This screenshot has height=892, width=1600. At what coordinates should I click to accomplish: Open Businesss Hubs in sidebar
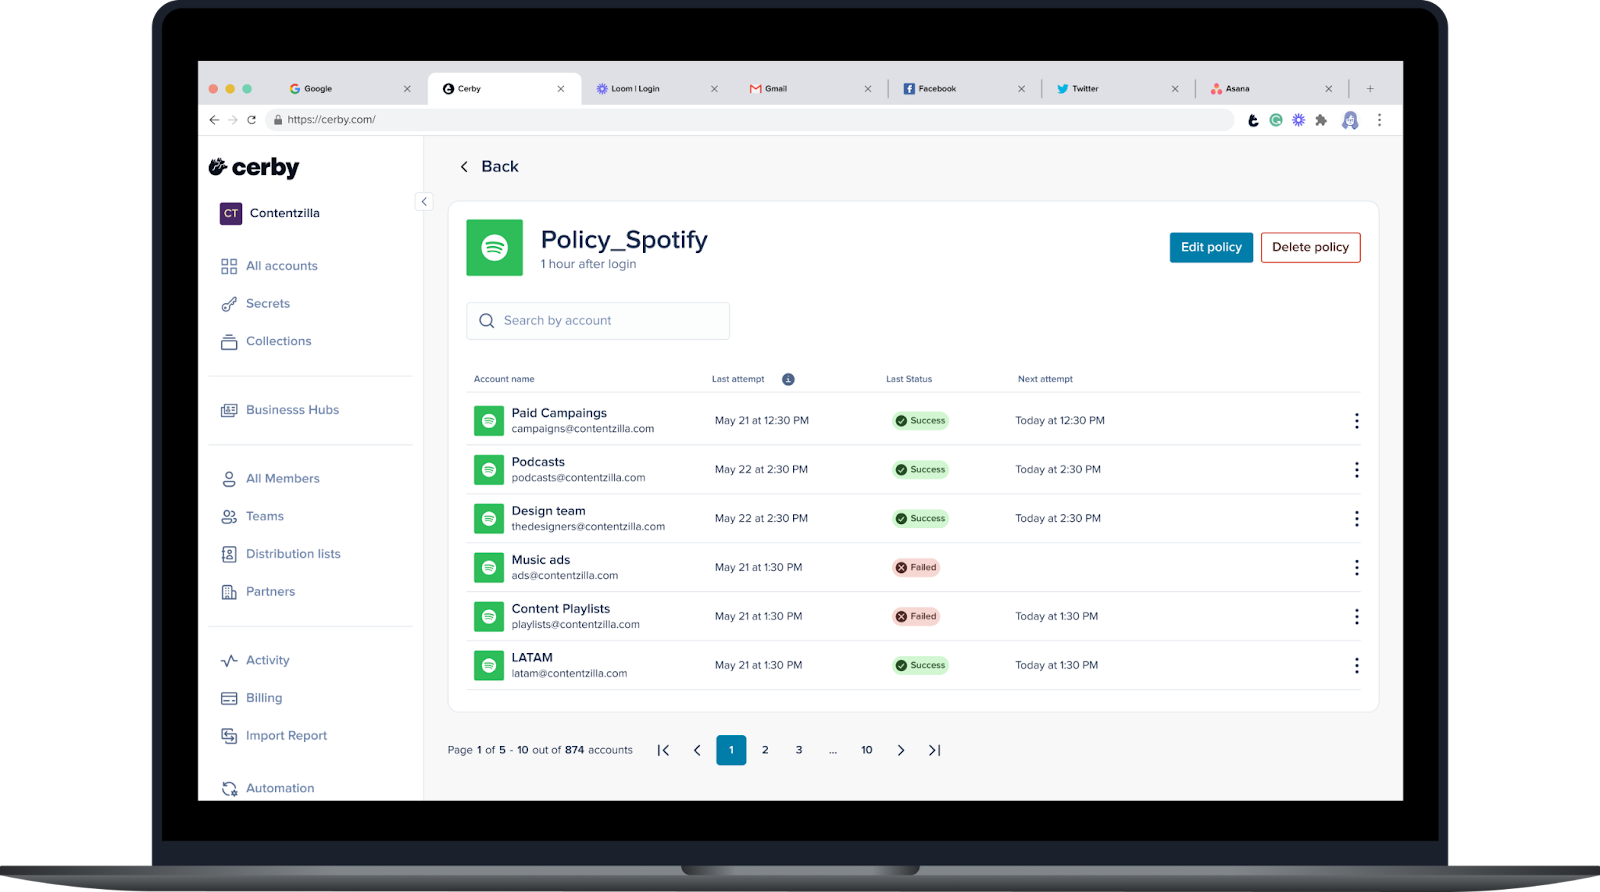pos(281,410)
